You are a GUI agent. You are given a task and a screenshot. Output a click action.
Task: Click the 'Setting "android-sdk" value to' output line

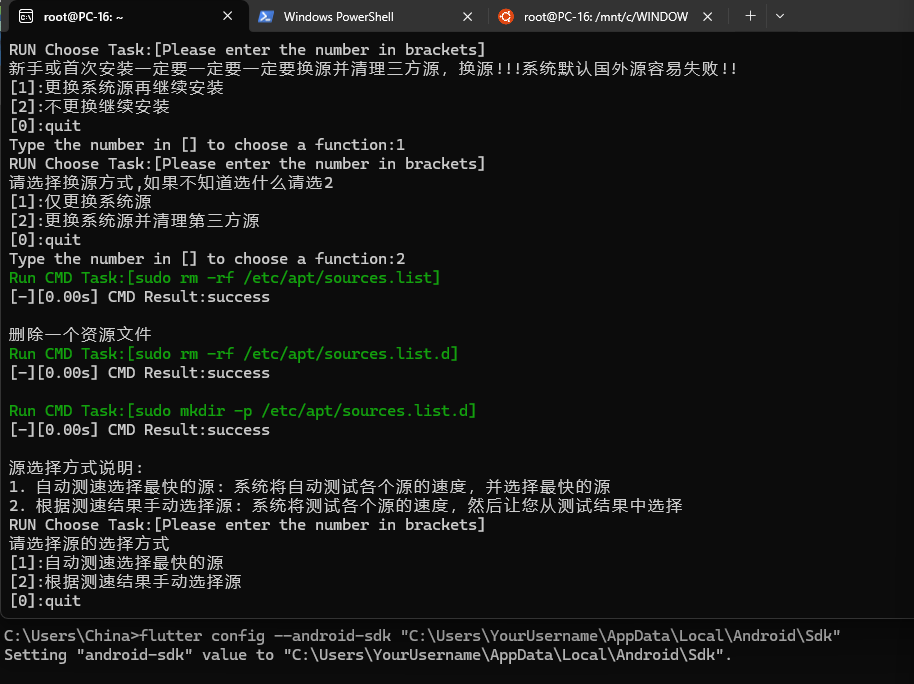point(368,655)
